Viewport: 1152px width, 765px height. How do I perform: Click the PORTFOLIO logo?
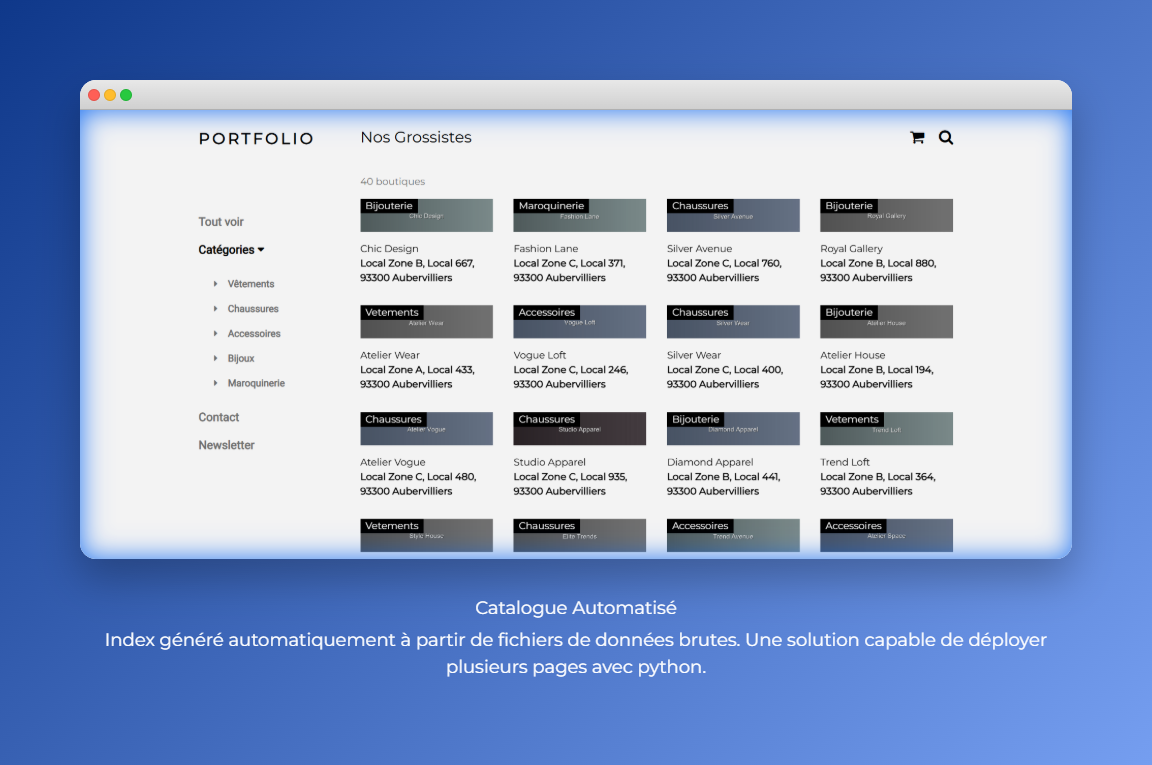256,139
